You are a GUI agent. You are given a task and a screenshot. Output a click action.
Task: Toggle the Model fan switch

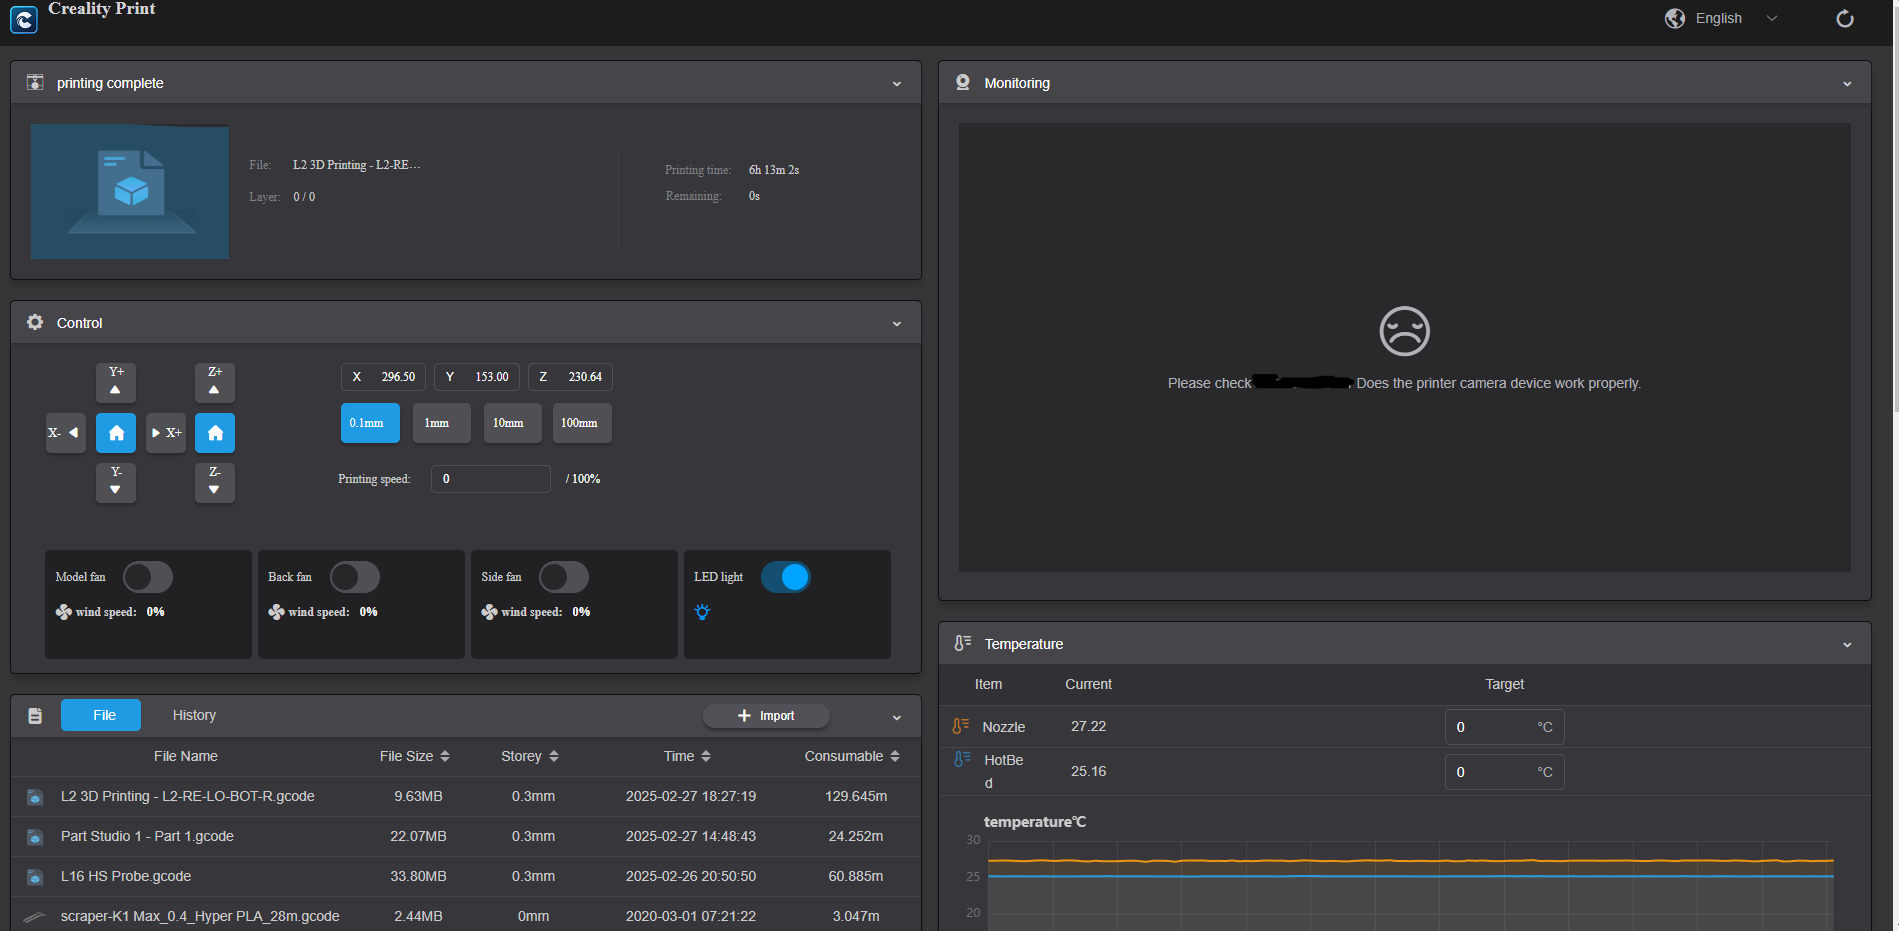(148, 577)
